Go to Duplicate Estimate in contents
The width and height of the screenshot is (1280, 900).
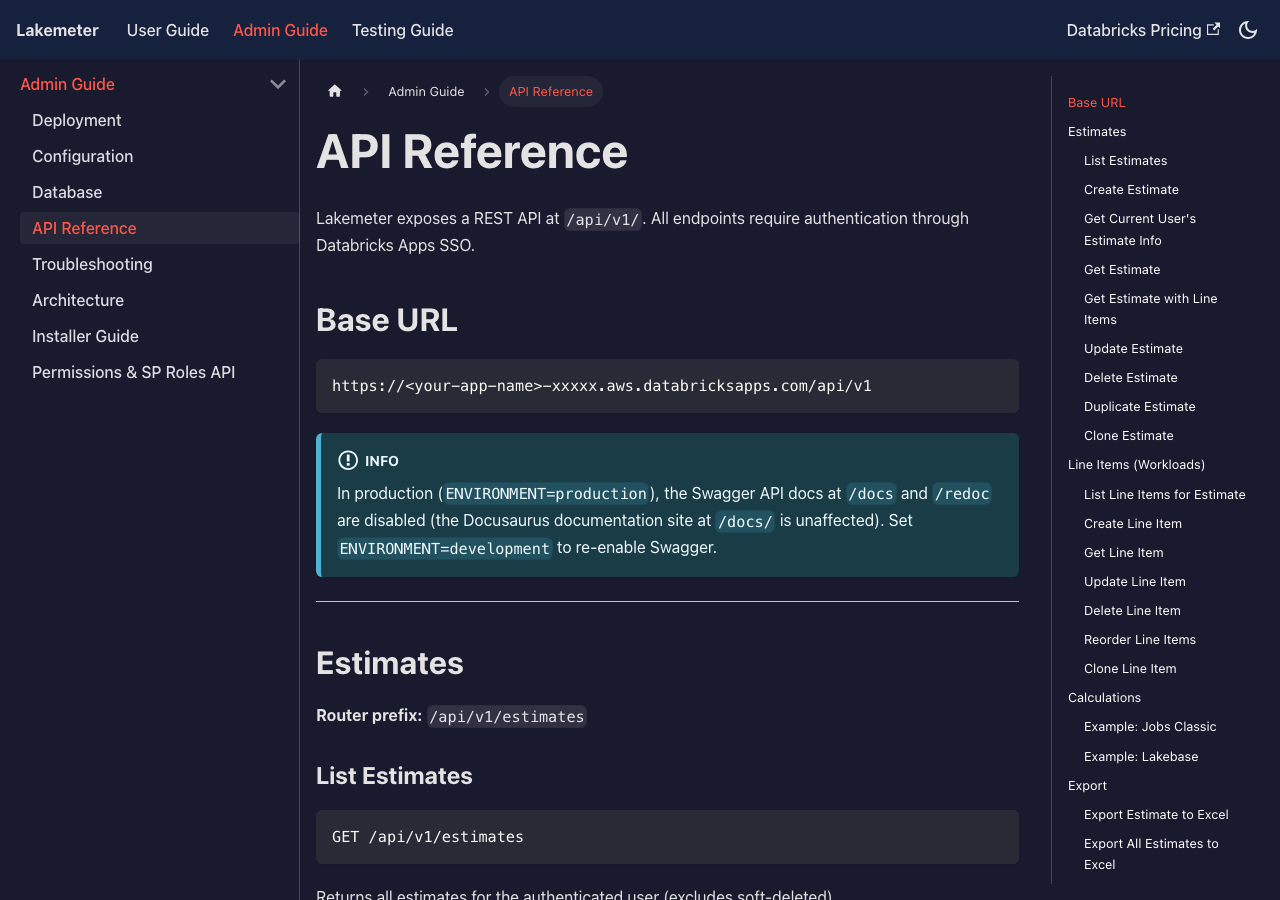pyautogui.click(x=1140, y=406)
